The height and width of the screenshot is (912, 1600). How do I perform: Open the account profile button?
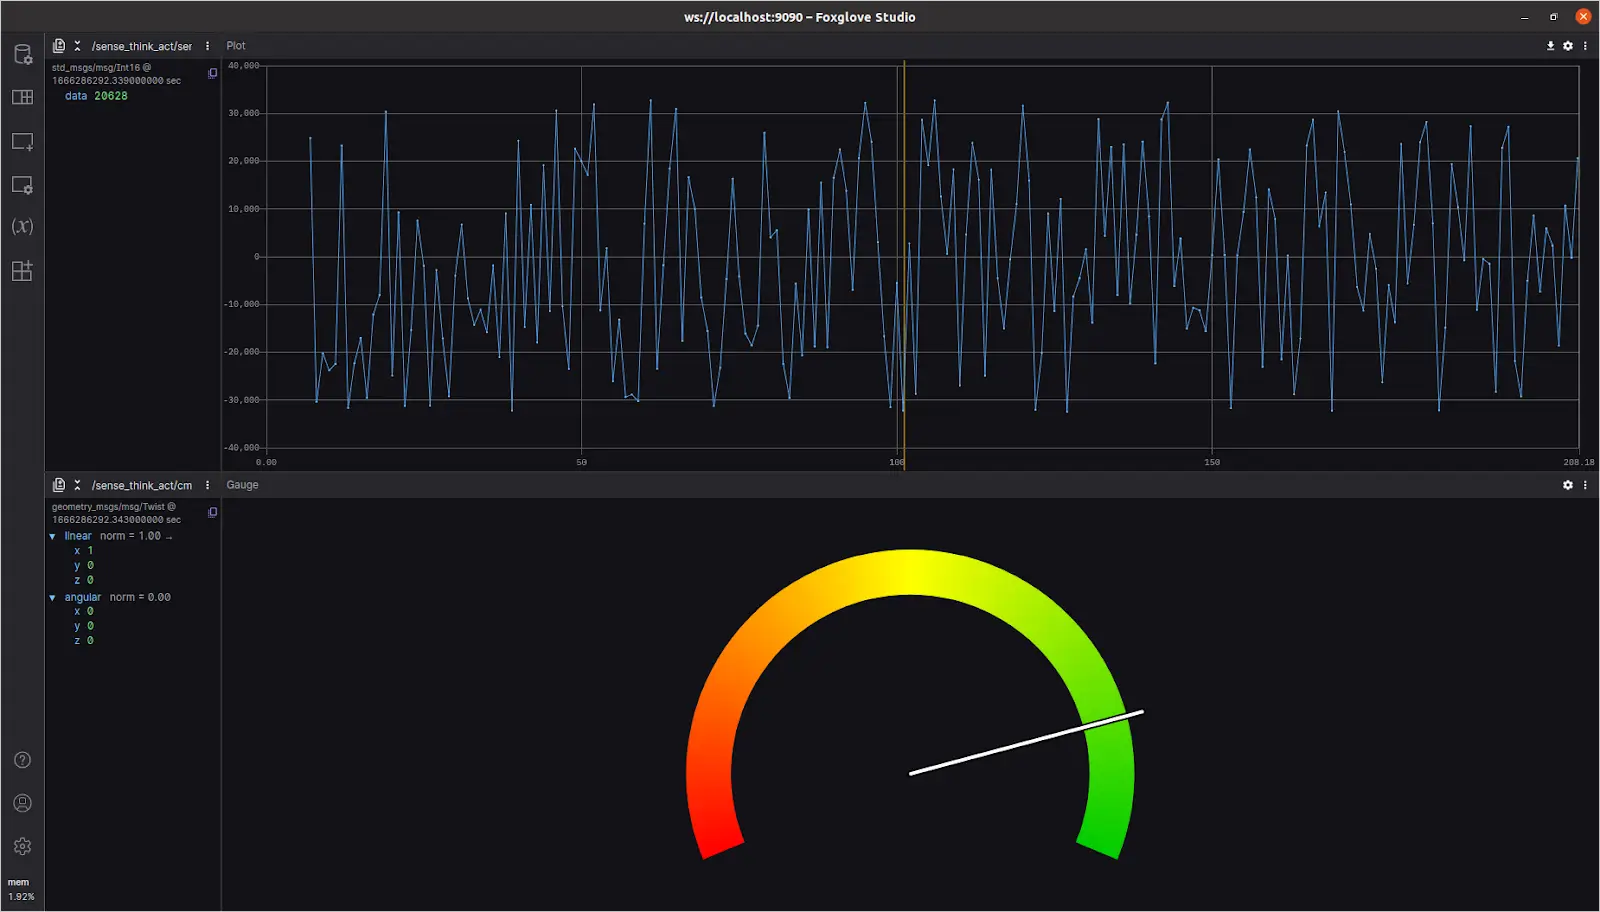[22, 803]
